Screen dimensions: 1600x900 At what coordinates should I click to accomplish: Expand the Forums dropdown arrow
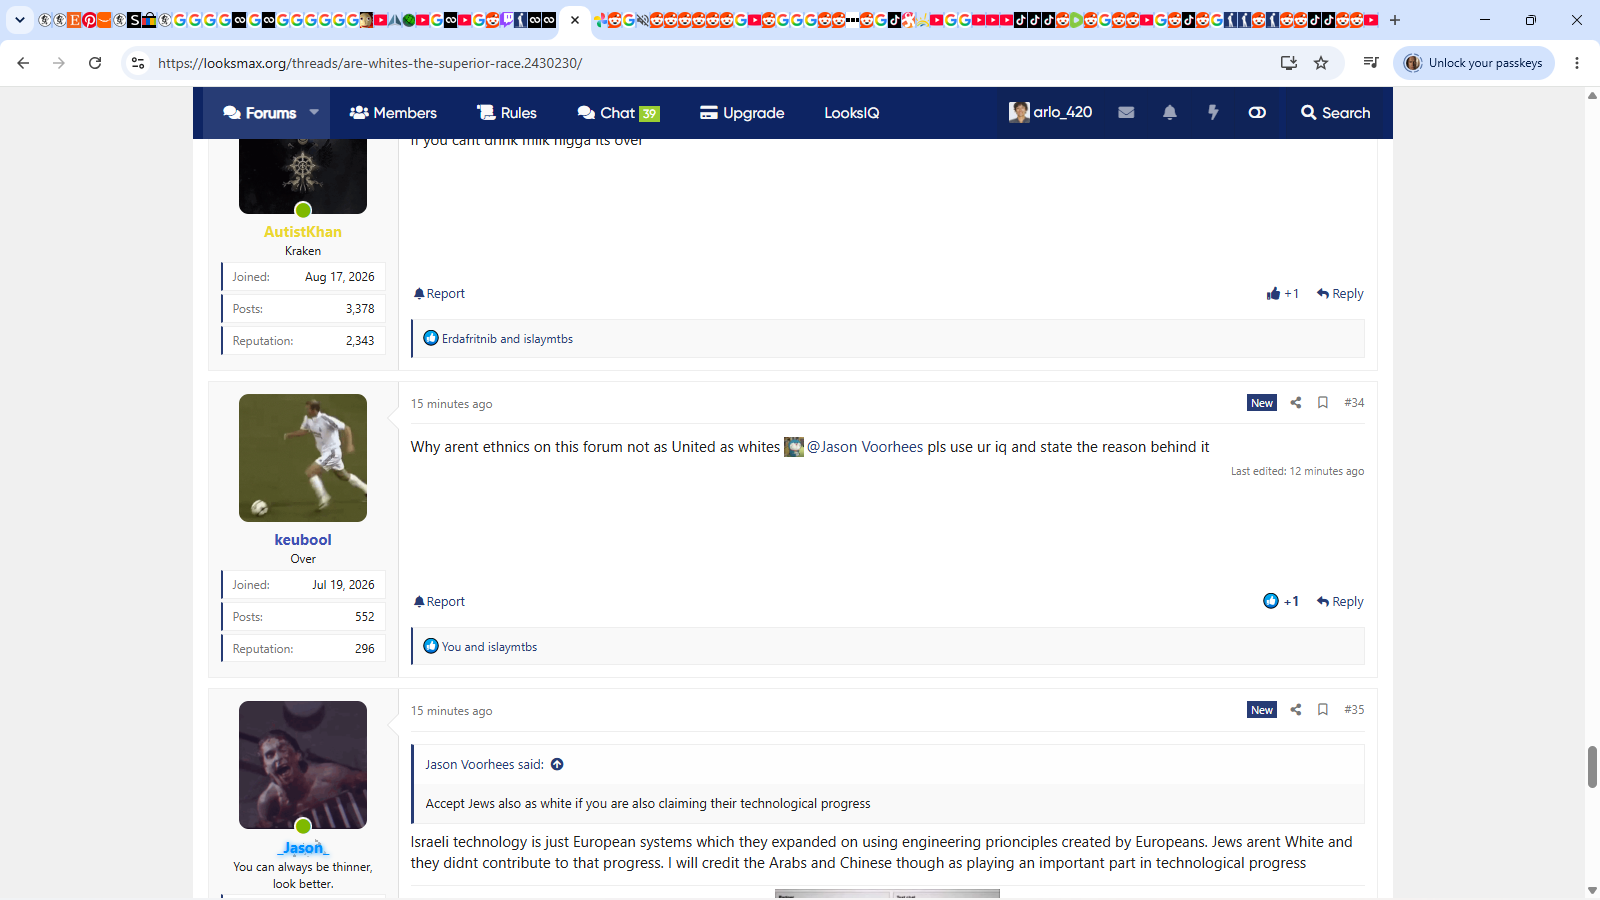tap(314, 113)
